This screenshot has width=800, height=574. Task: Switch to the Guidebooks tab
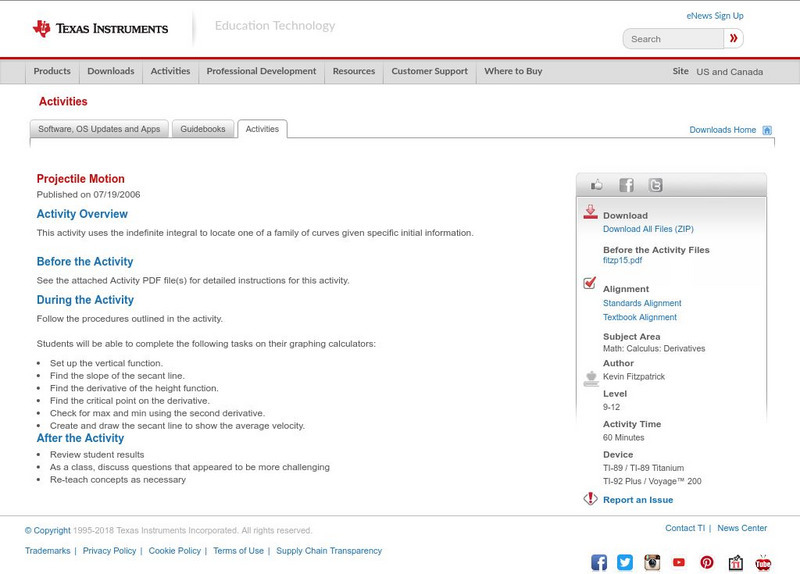coord(203,129)
